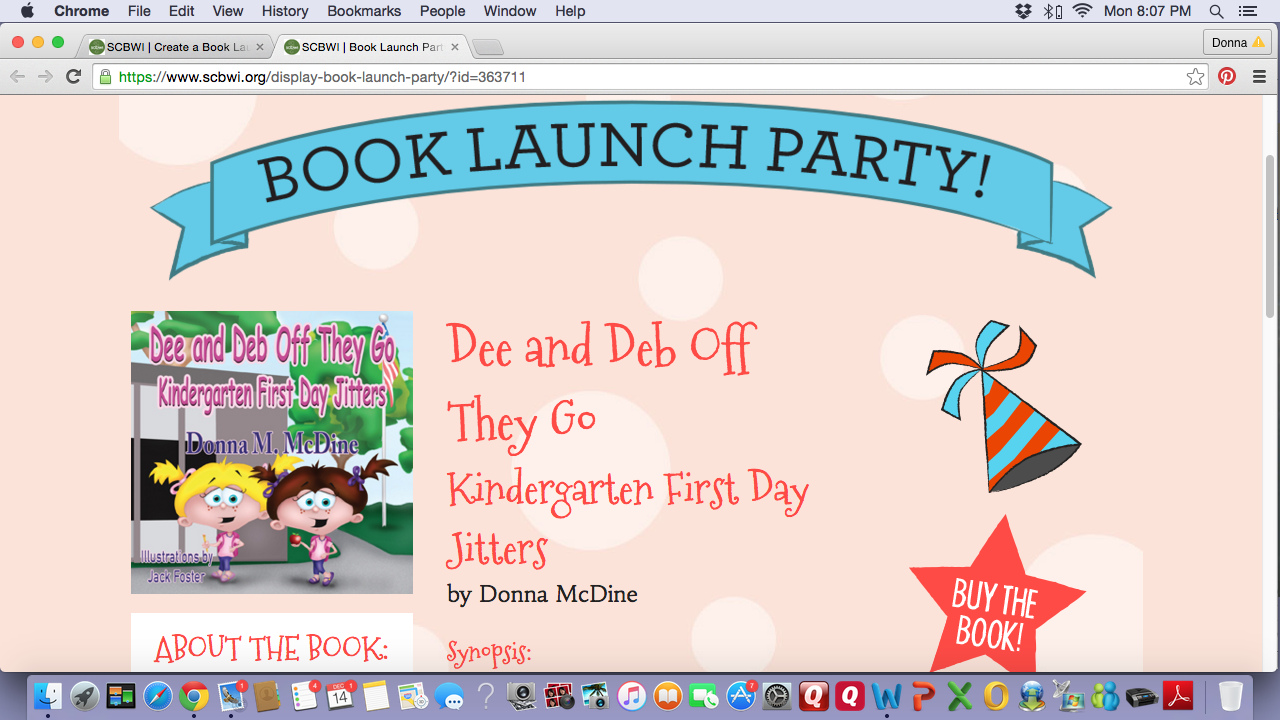
Task: Click the green padlock security icon
Action: (105, 77)
